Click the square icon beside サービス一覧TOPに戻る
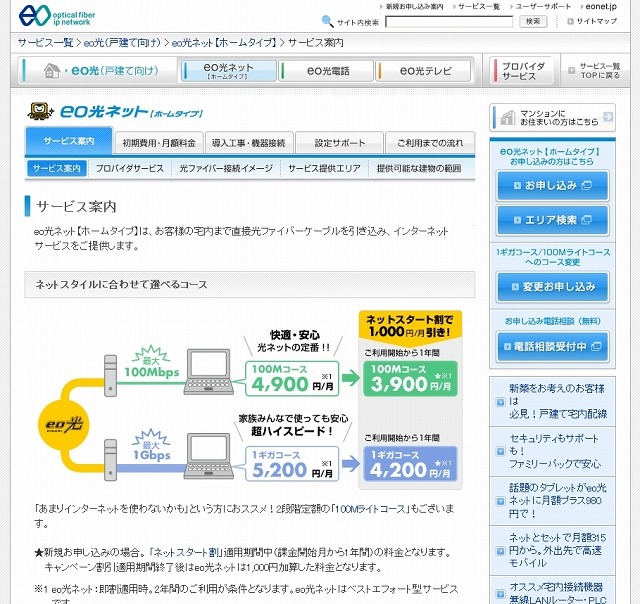The height and width of the screenshot is (604, 640). [571, 71]
